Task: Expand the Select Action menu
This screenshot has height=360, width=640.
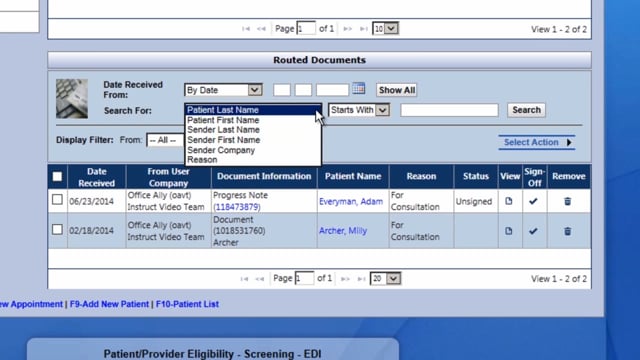Action: click(x=537, y=142)
